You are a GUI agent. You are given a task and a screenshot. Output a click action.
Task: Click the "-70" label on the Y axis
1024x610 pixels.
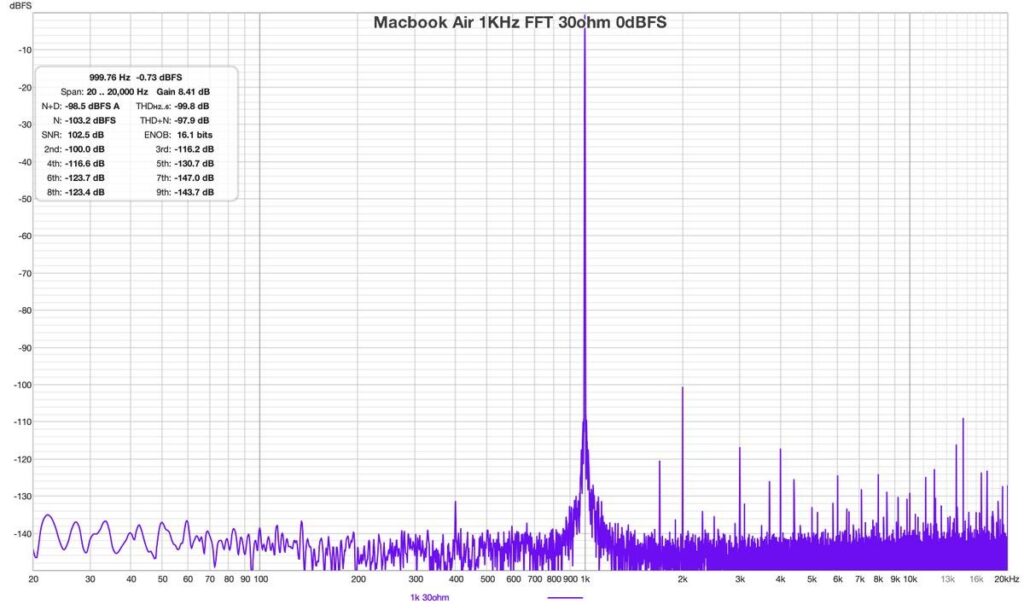point(24,274)
